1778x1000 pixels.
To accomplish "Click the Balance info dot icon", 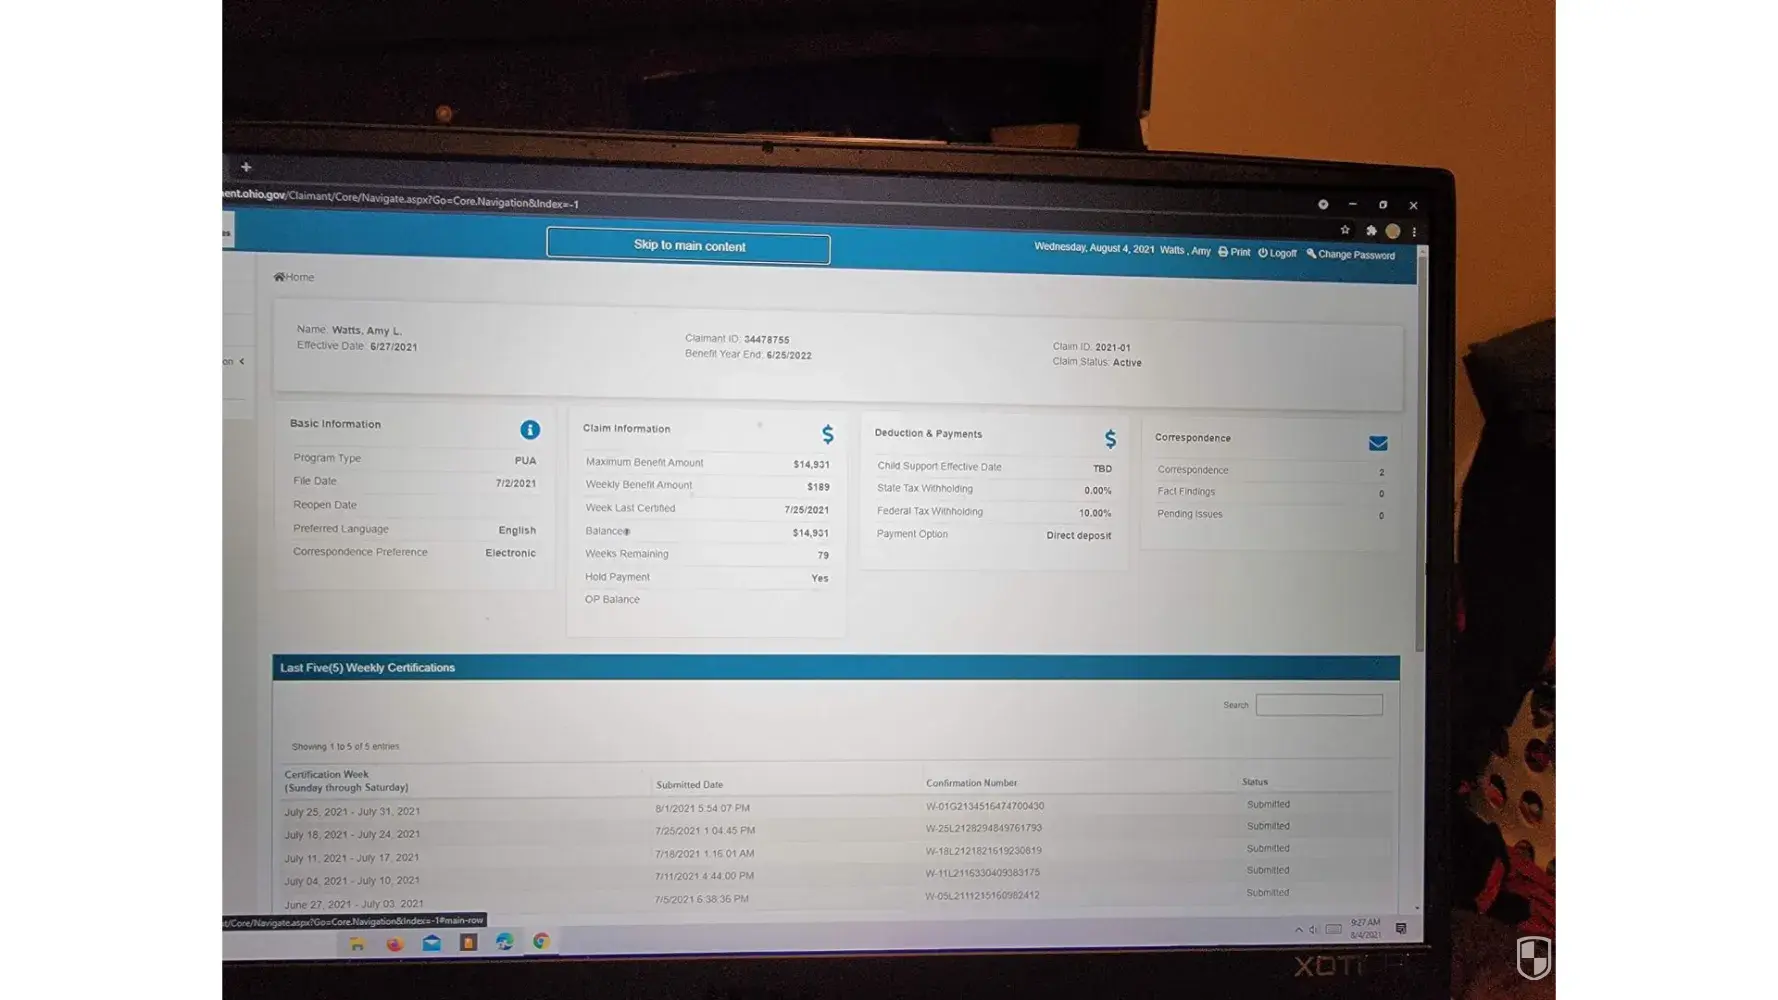I will click(627, 532).
